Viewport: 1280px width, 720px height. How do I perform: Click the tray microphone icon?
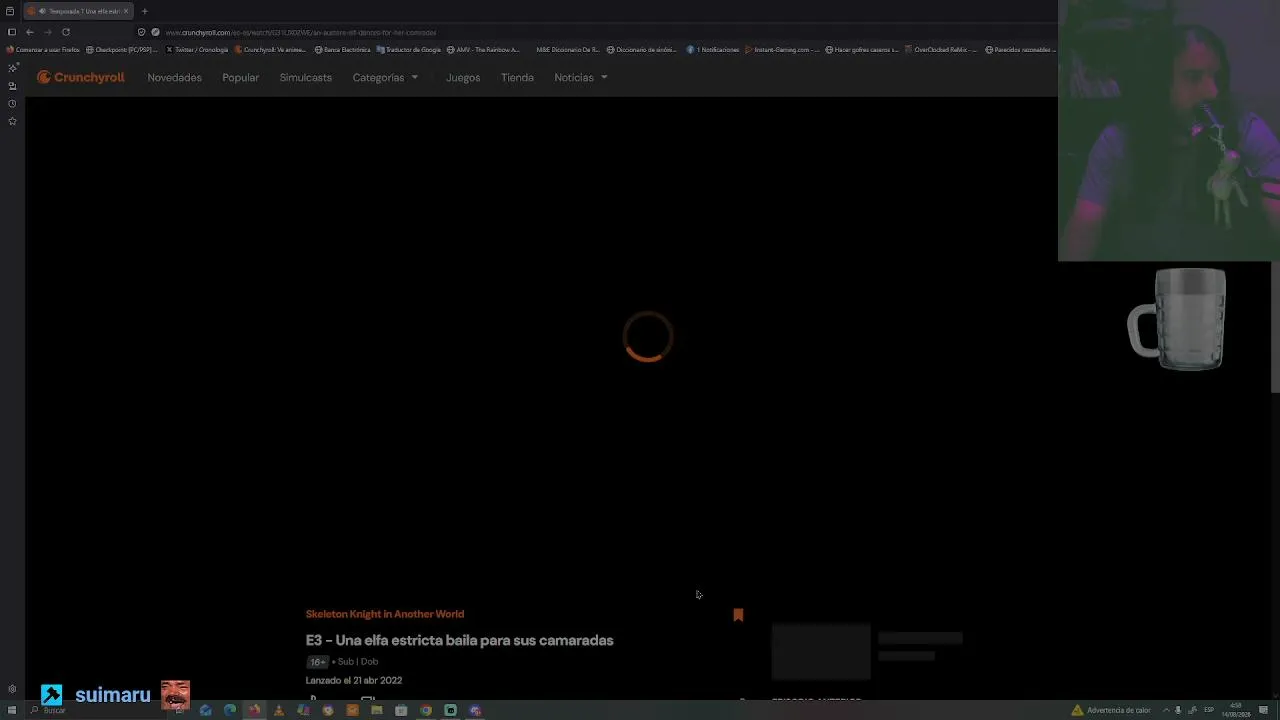(x=1178, y=710)
